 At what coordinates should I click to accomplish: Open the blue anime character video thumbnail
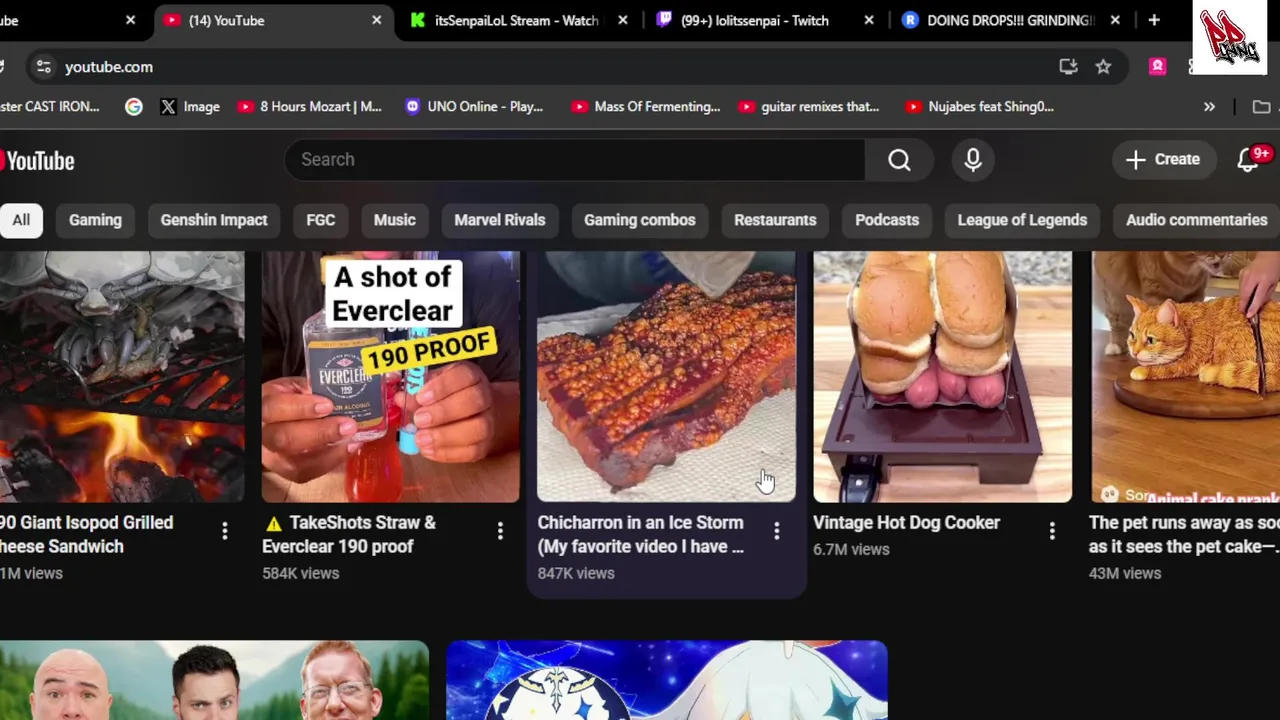point(667,680)
